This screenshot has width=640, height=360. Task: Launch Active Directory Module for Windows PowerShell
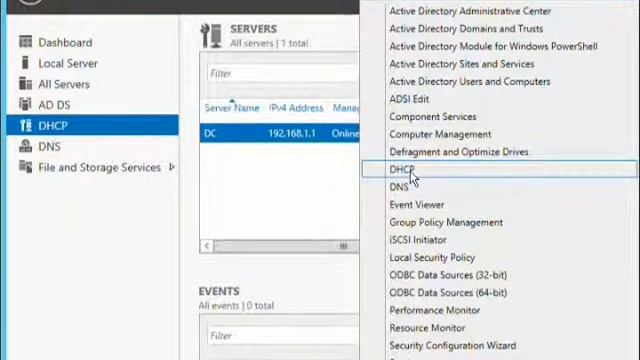tap(493, 46)
